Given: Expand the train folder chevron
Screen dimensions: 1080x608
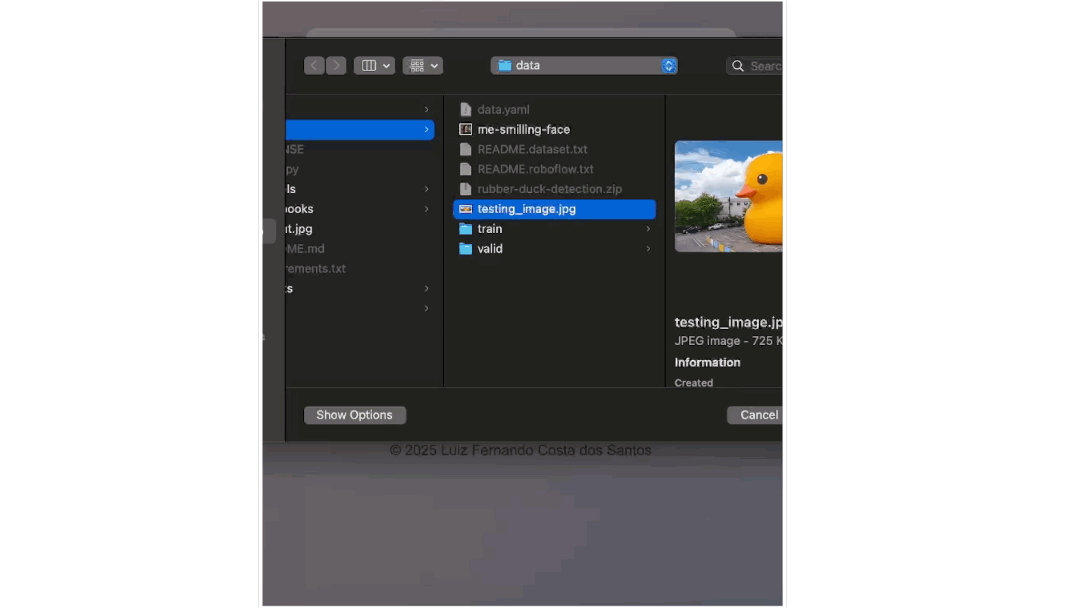Looking at the screenshot, I should coord(647,229).
